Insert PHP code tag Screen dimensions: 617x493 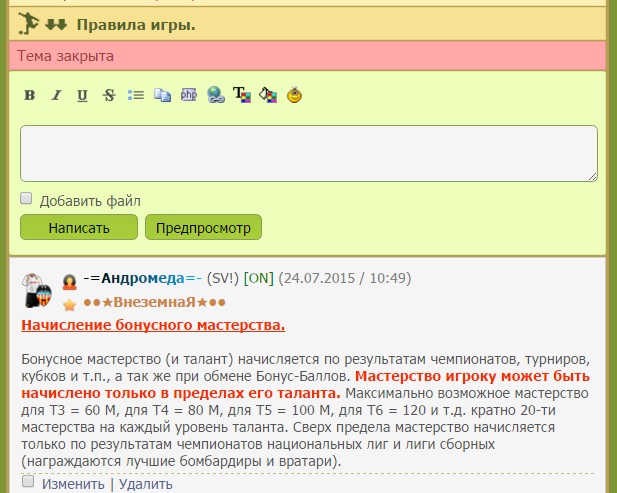click(188, 96)
